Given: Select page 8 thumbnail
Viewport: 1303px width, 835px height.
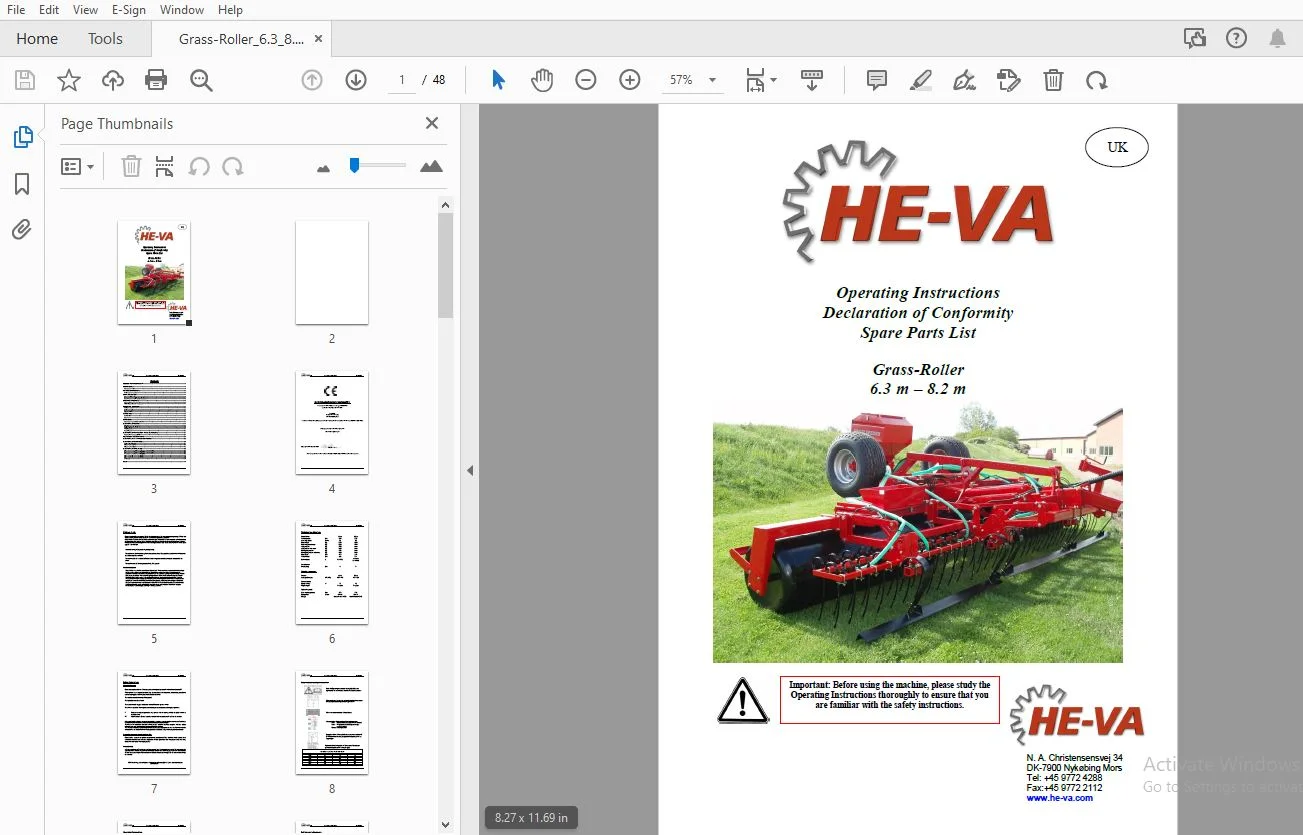Looking at the screenshot, I should click(x=332, y=723).
